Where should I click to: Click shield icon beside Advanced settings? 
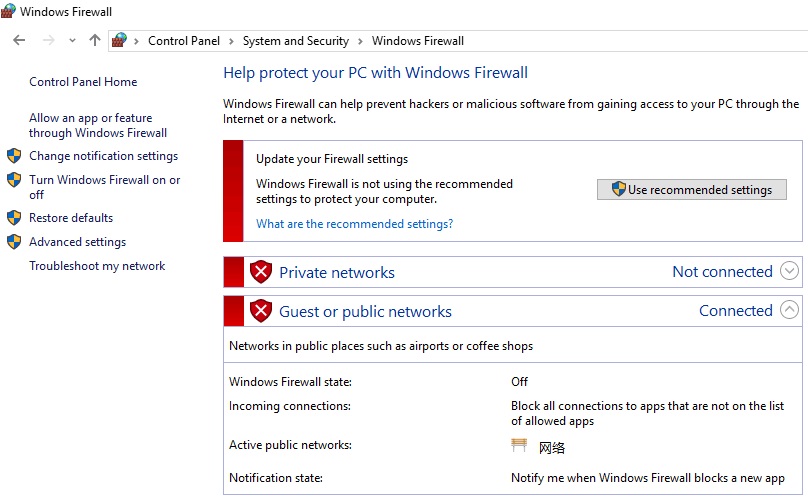coord(14,241)
